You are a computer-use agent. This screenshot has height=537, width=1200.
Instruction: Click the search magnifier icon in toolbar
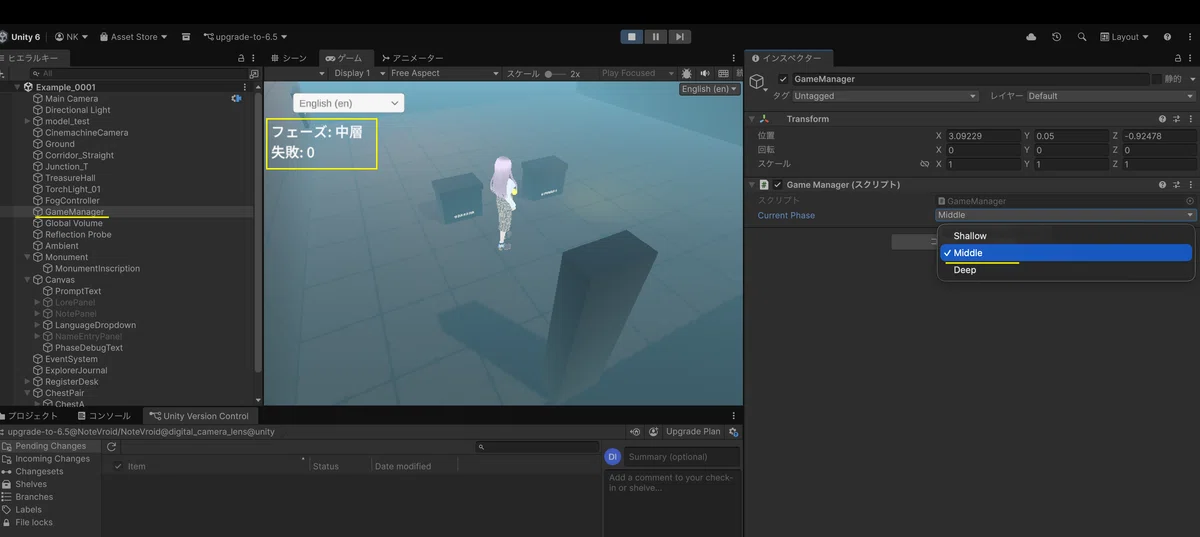click(x=1082, y=37)
